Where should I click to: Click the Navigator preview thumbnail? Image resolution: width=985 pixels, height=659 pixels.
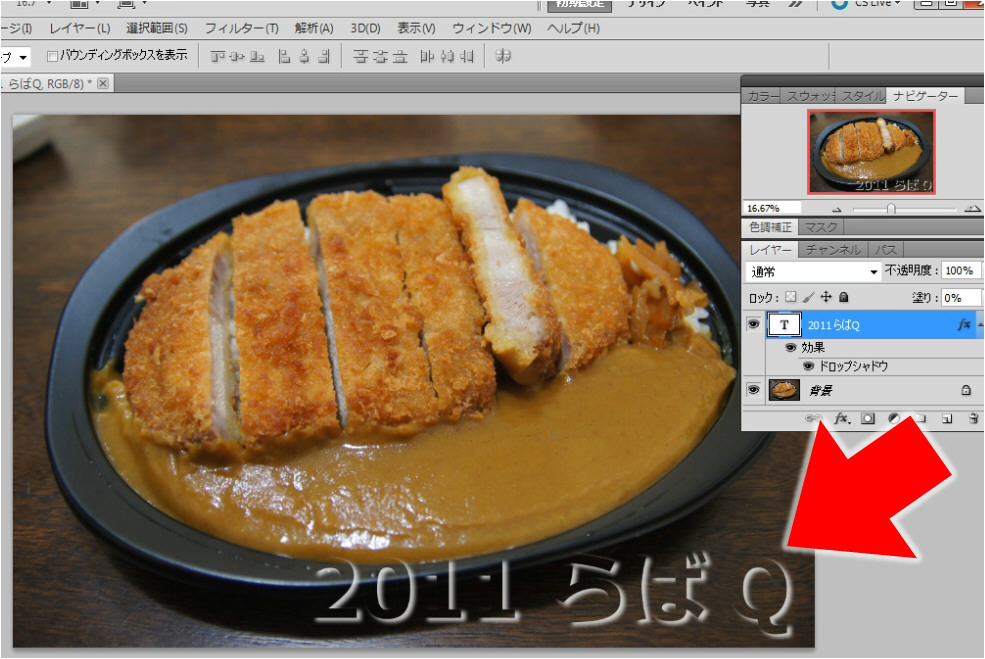[871, 151]
